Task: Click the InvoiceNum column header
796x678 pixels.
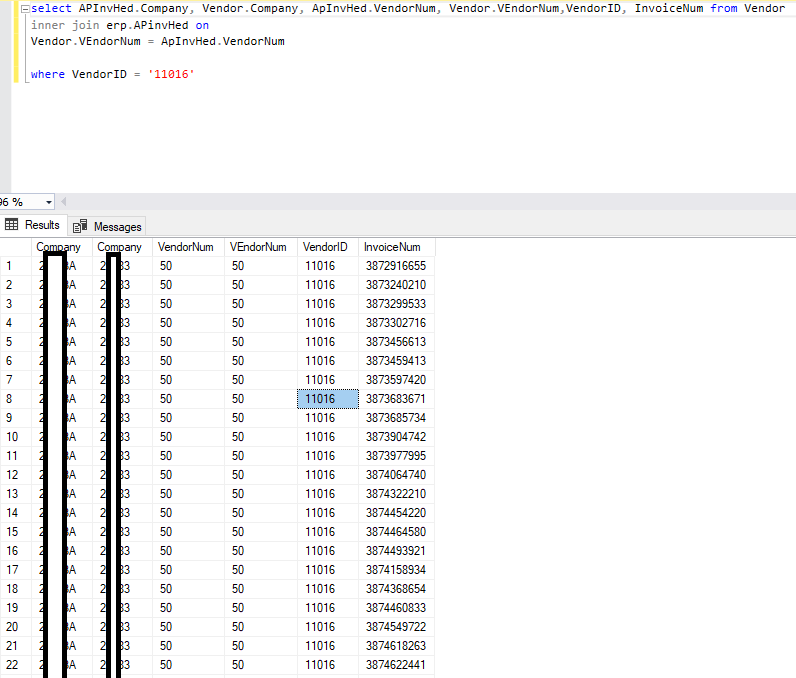Action: pyautogui.click(x=392, y=247)
